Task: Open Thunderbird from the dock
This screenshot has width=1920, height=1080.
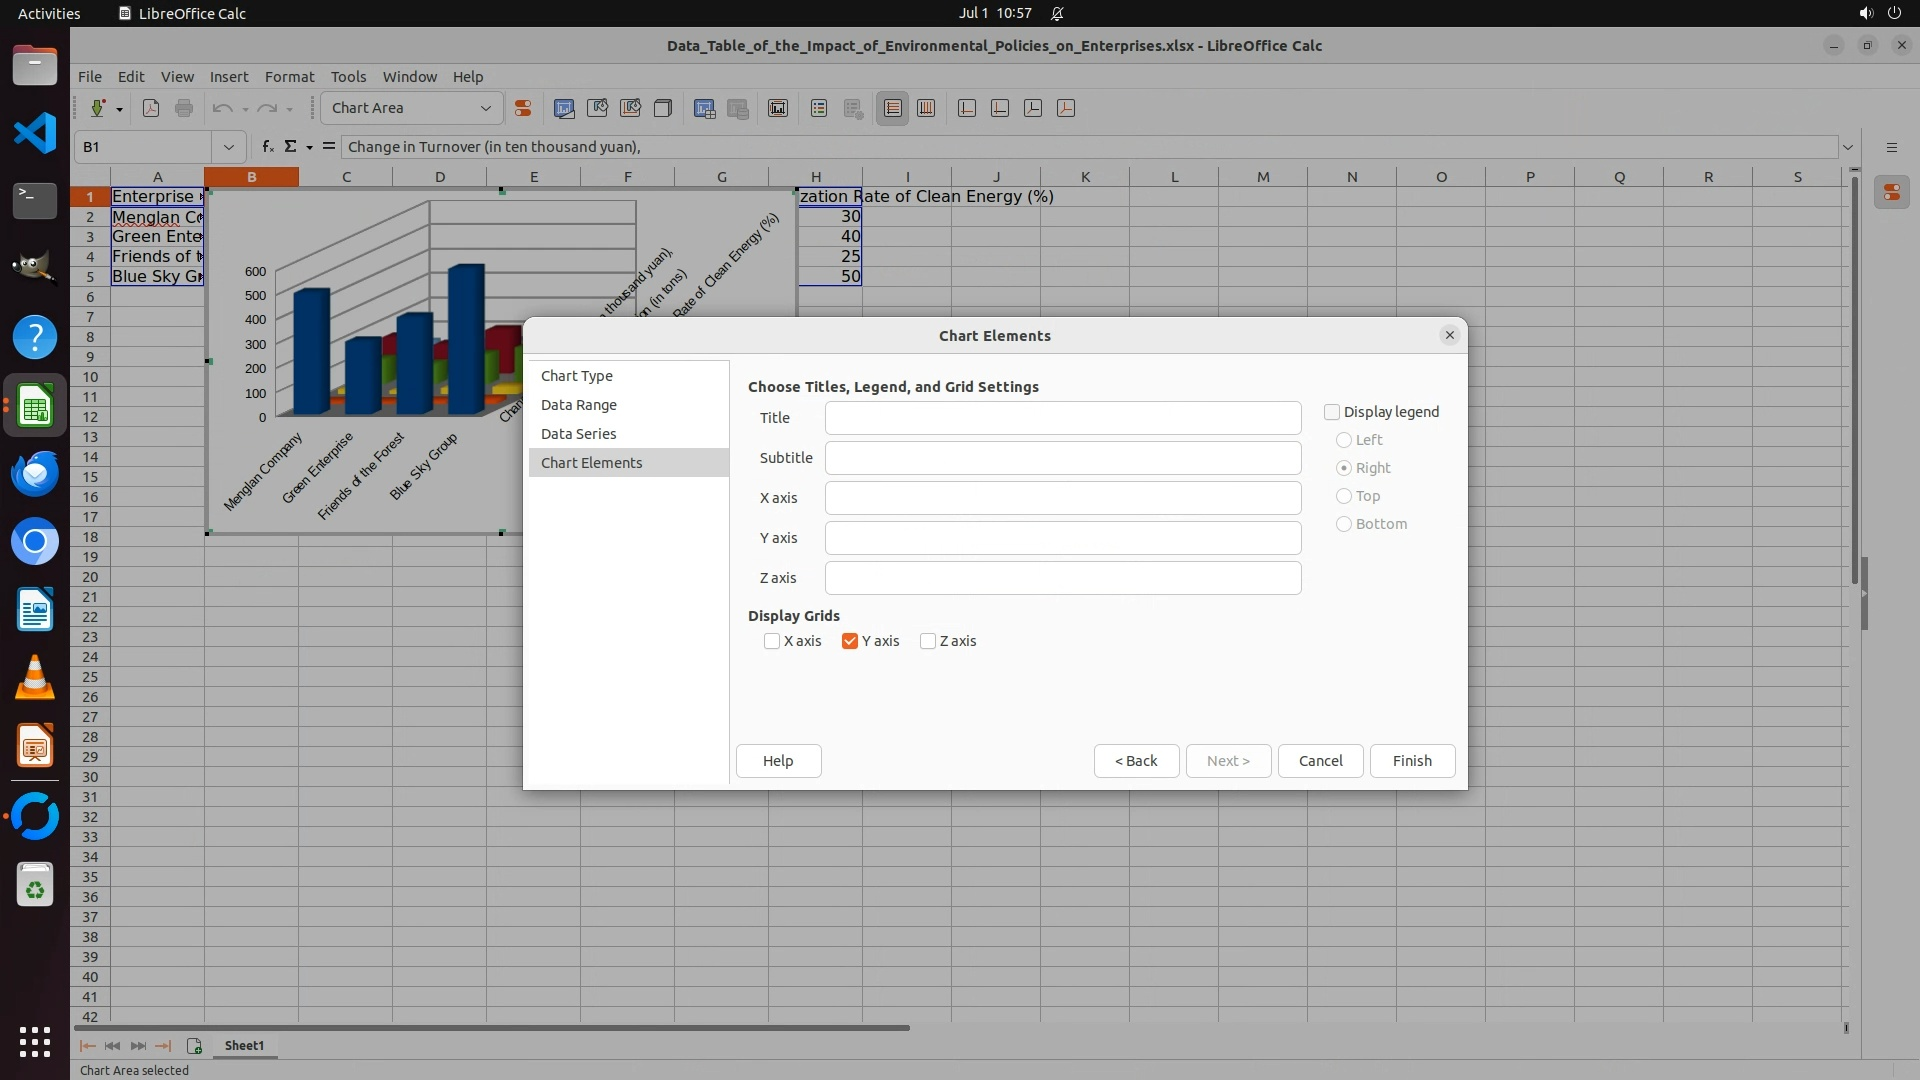Action: [x=35, y=473]
